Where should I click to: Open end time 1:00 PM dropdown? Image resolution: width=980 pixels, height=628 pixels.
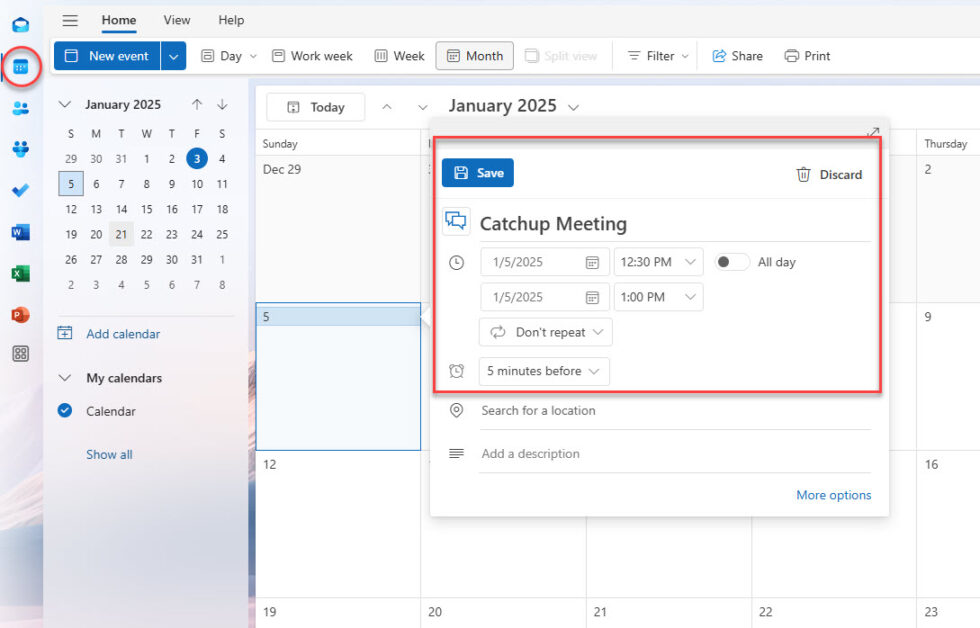pos(658,297)
